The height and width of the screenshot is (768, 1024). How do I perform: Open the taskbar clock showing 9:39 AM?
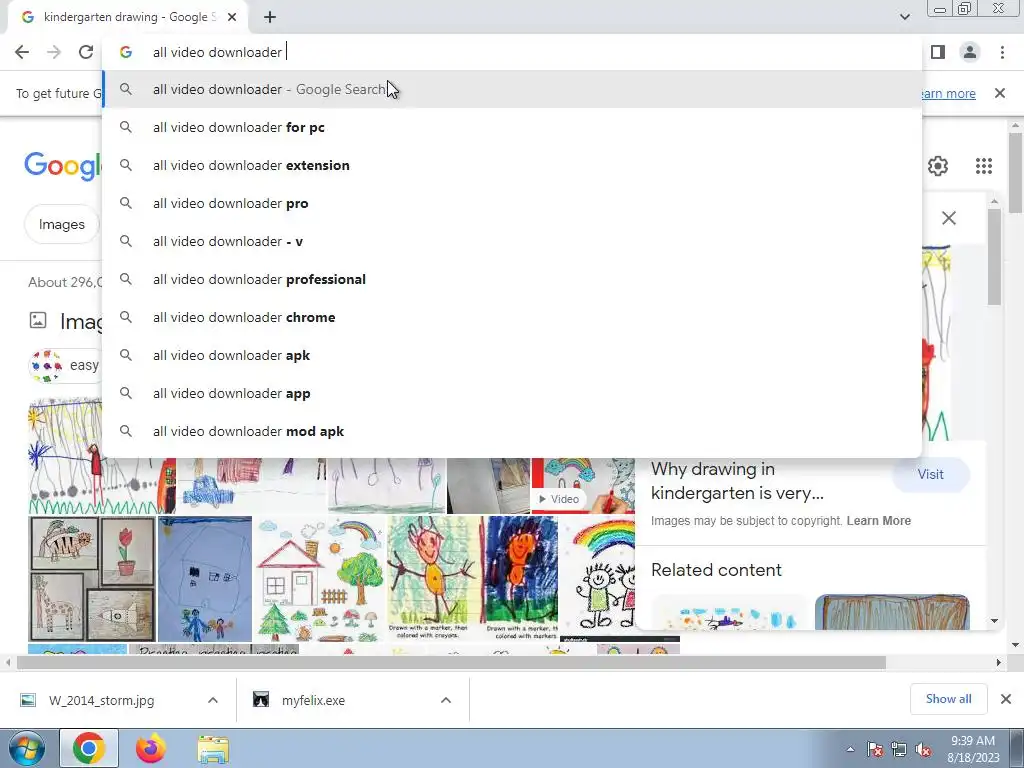973,749
